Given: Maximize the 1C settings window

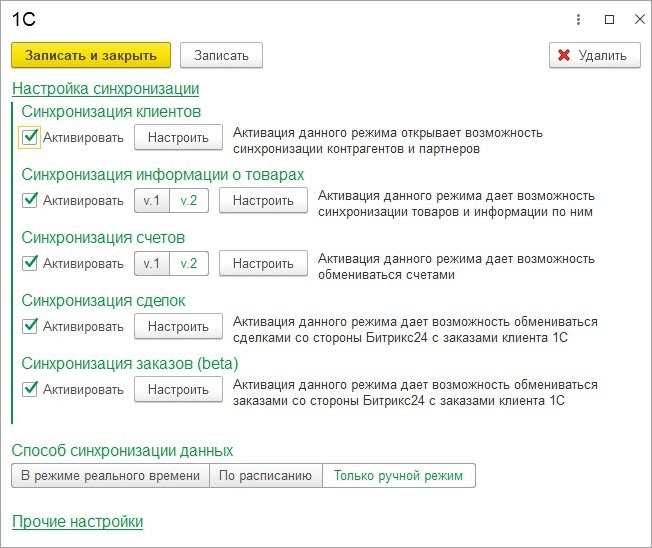Looking at the screenshot, I should pyautogui.click(x=609, y=19).
